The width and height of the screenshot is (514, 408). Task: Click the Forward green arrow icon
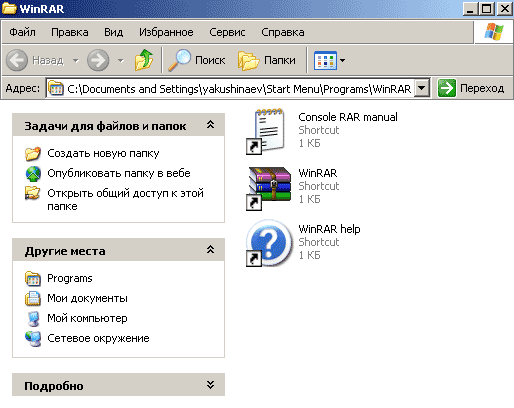click(x=98, y=60)
